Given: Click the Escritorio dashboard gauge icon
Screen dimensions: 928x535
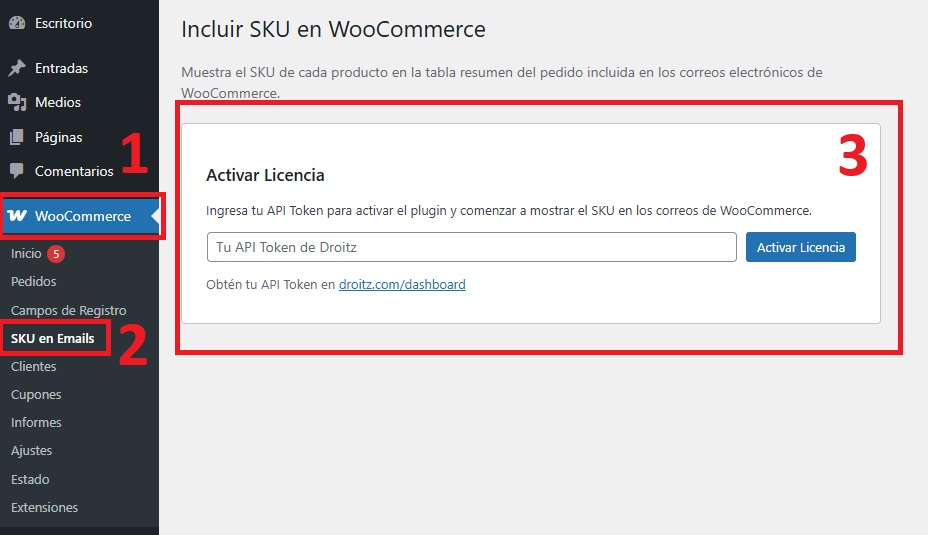Looking at the screenshot, I should 17,23.
